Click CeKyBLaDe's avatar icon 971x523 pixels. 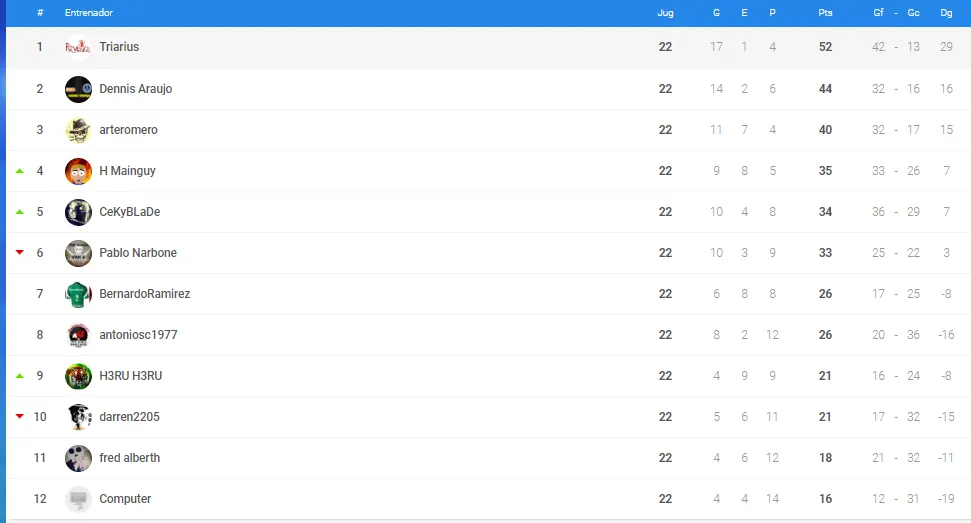pos(78,212)
